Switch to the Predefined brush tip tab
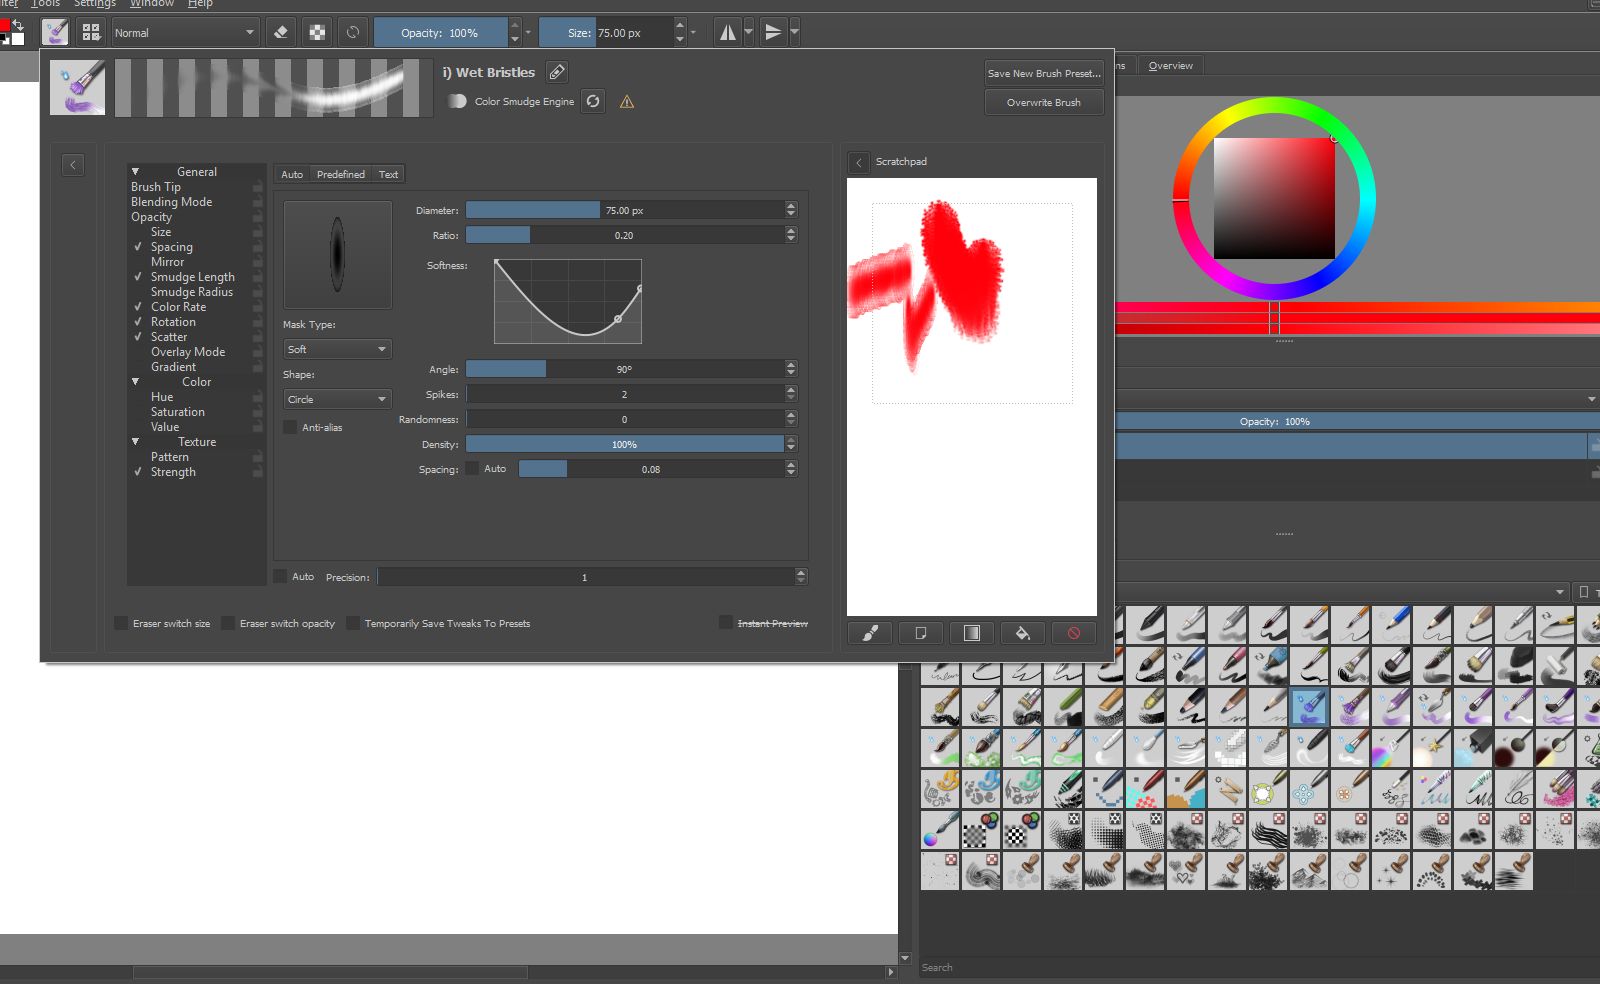The width and height of the screenshot is (1600, 984). coord(340,174)
